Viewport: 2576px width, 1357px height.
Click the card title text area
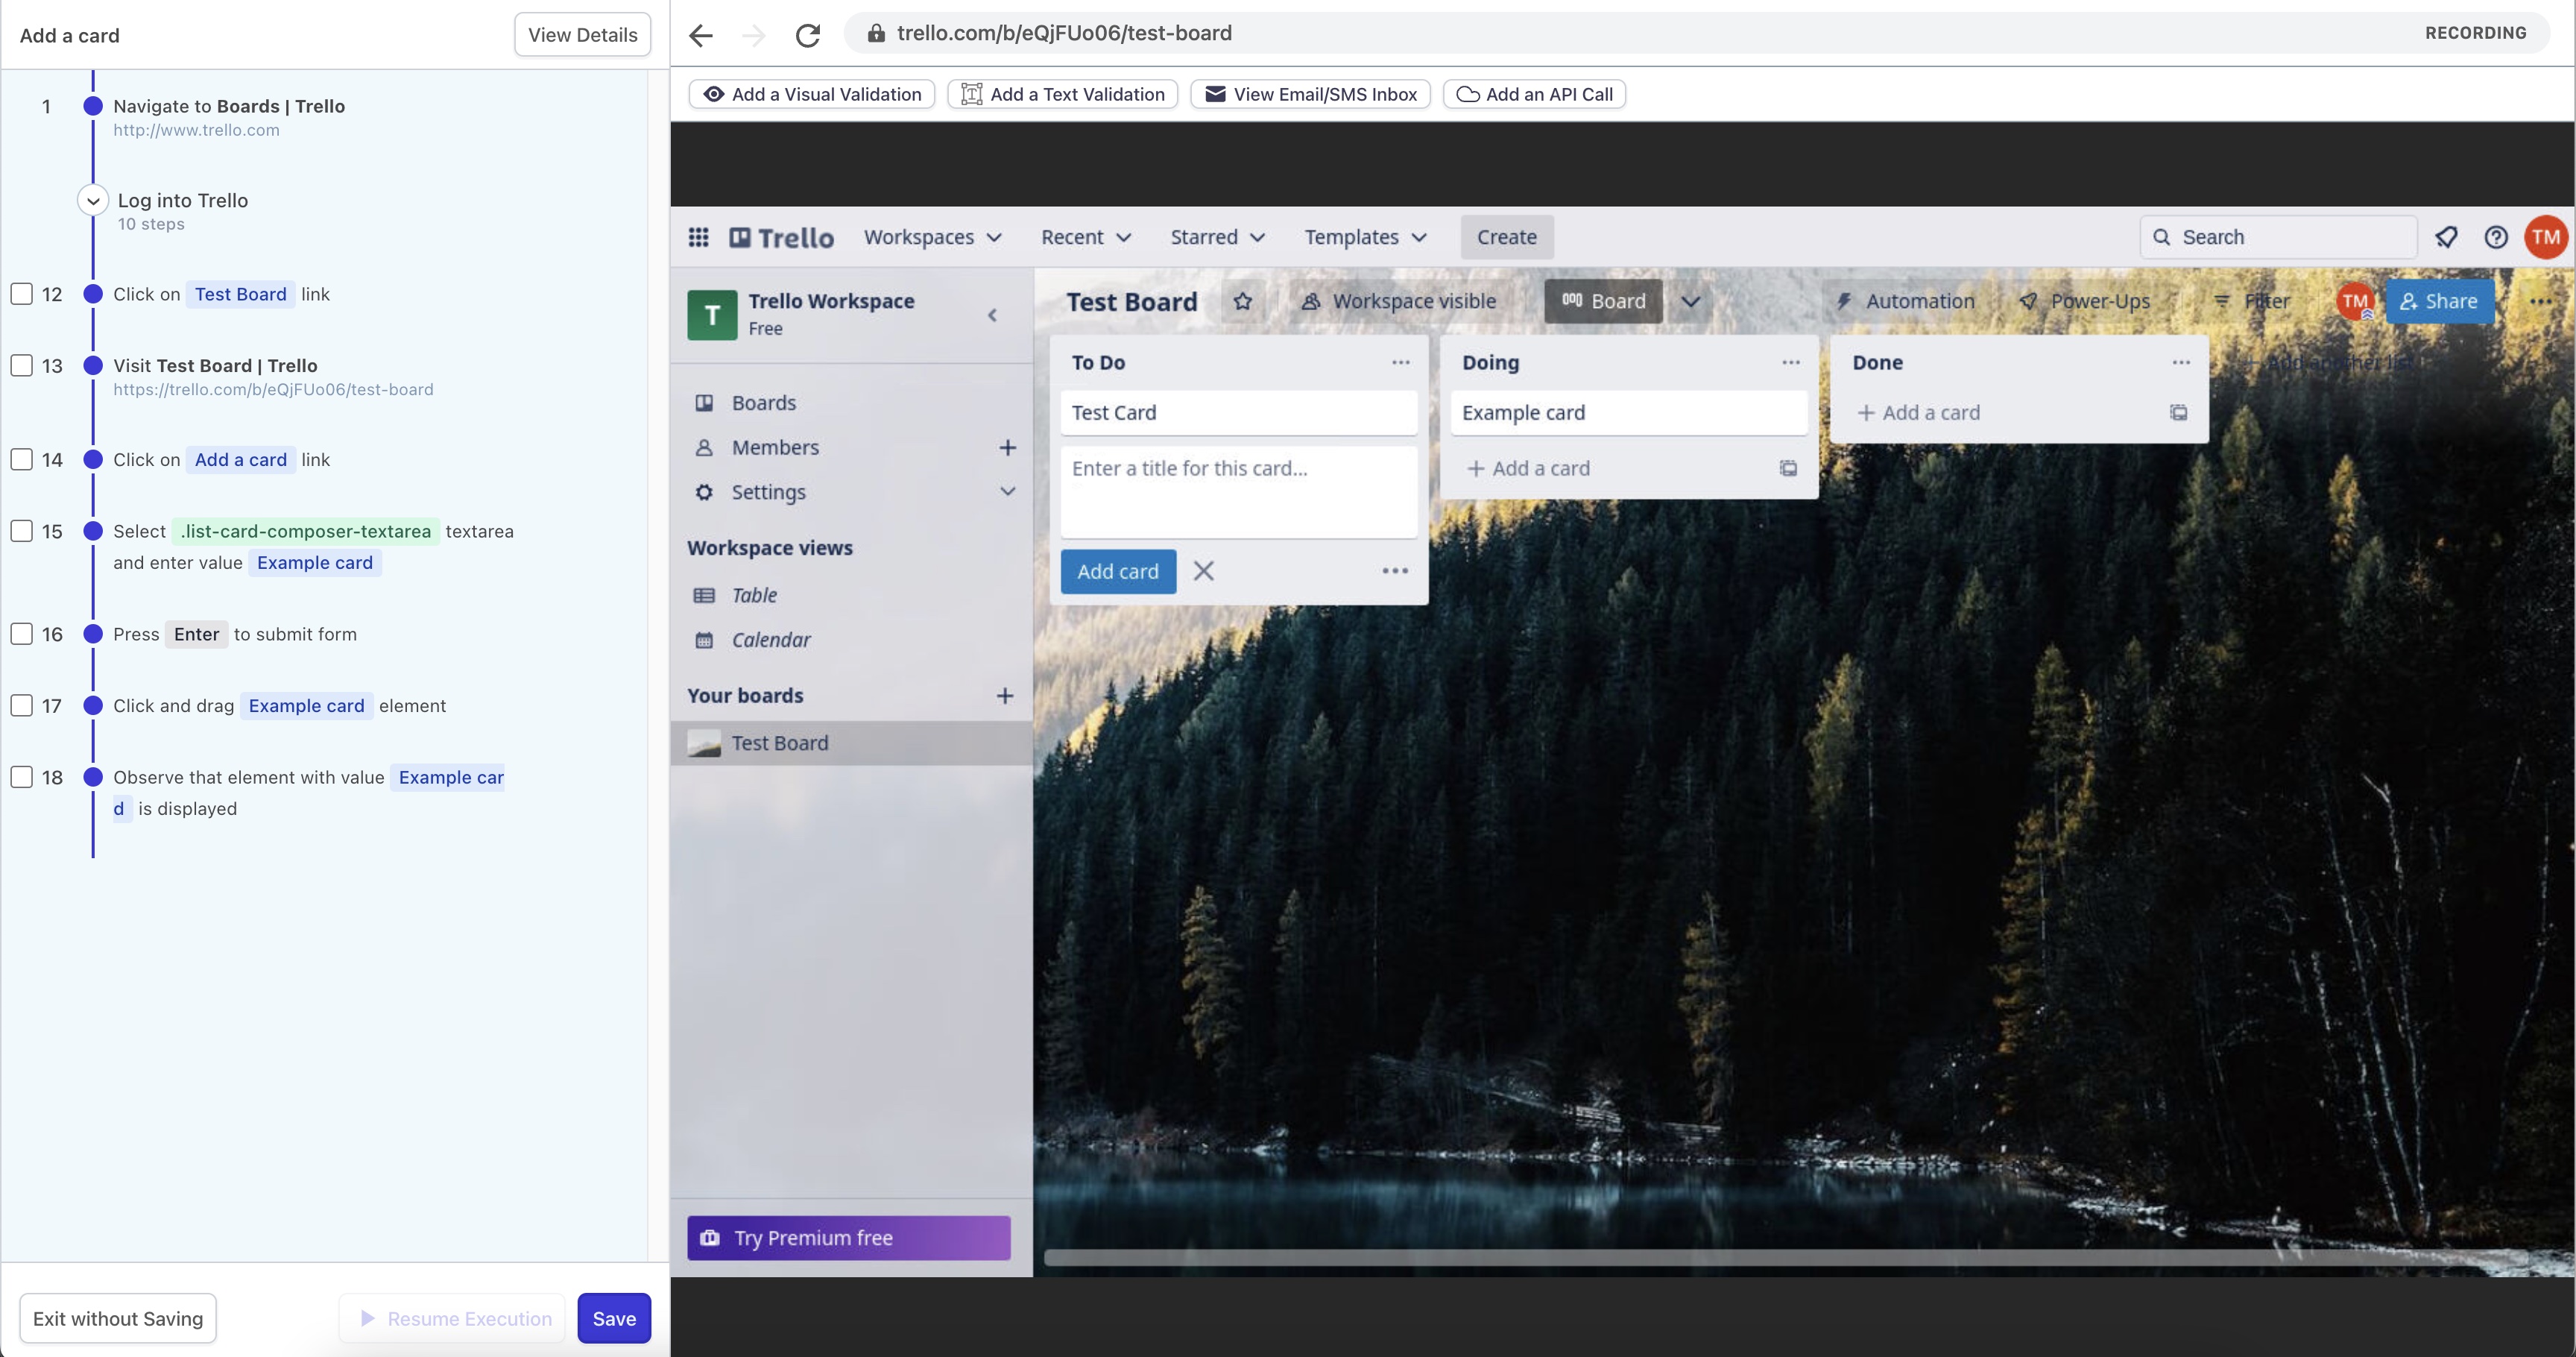(1238, 490)
